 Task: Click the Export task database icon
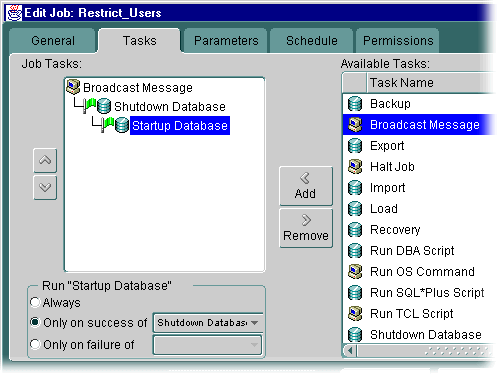355,146
